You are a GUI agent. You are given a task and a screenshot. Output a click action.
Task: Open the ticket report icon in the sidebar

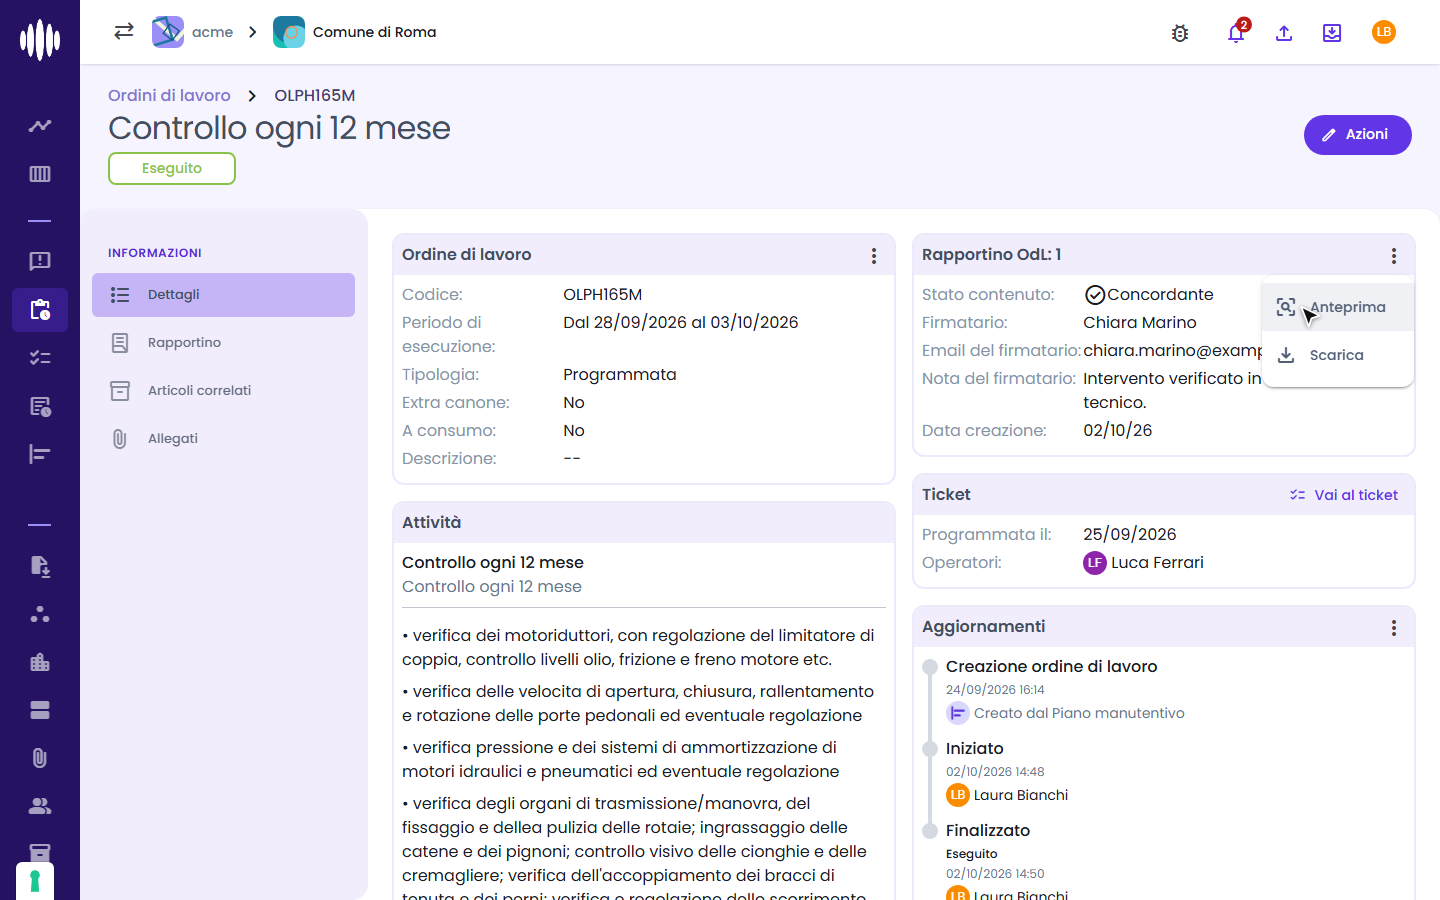pos(40,262)
